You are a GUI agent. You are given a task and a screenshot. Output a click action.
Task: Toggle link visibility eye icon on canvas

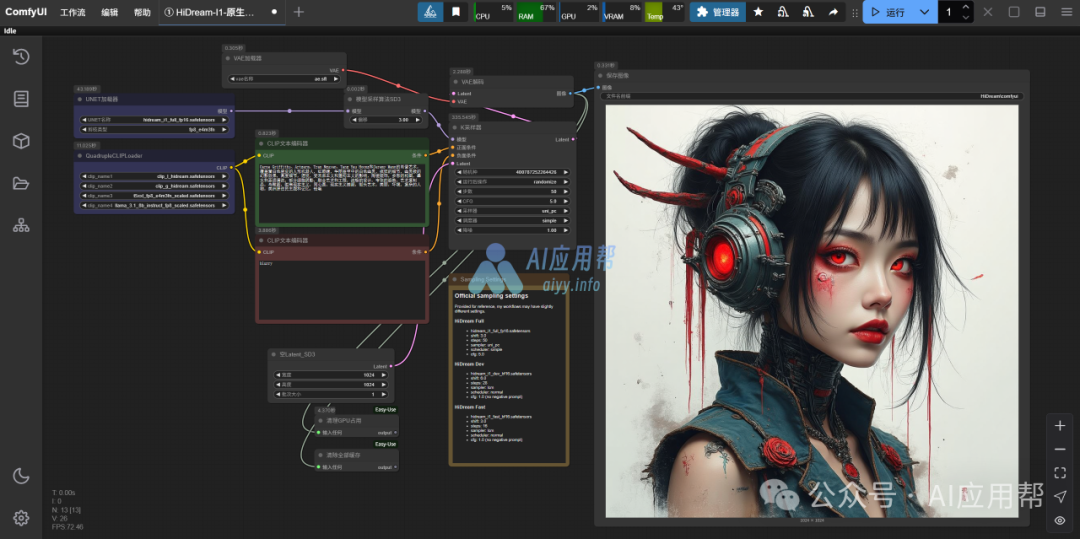[1060, 520]
